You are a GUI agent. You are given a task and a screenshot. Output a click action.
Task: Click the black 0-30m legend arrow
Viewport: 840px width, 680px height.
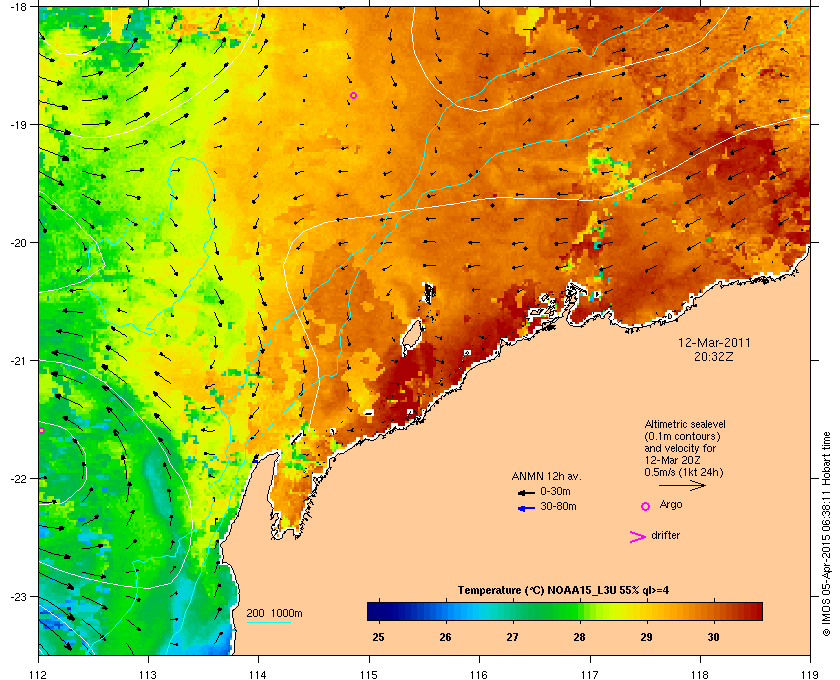526,492
